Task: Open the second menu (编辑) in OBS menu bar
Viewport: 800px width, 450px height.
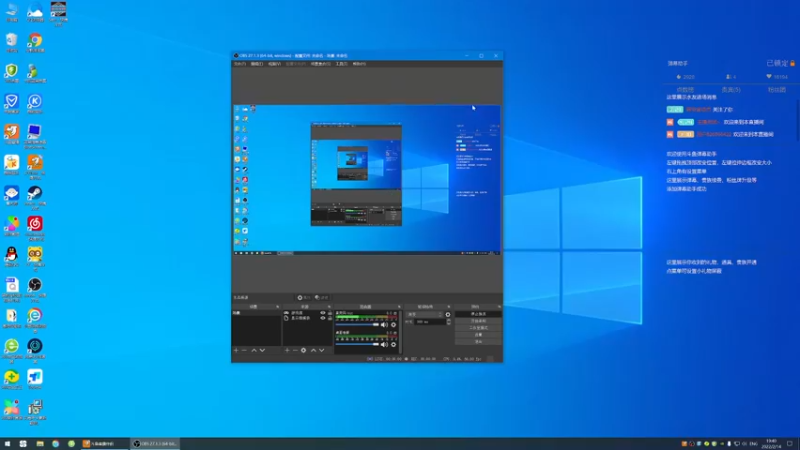Action: (257, 64)
